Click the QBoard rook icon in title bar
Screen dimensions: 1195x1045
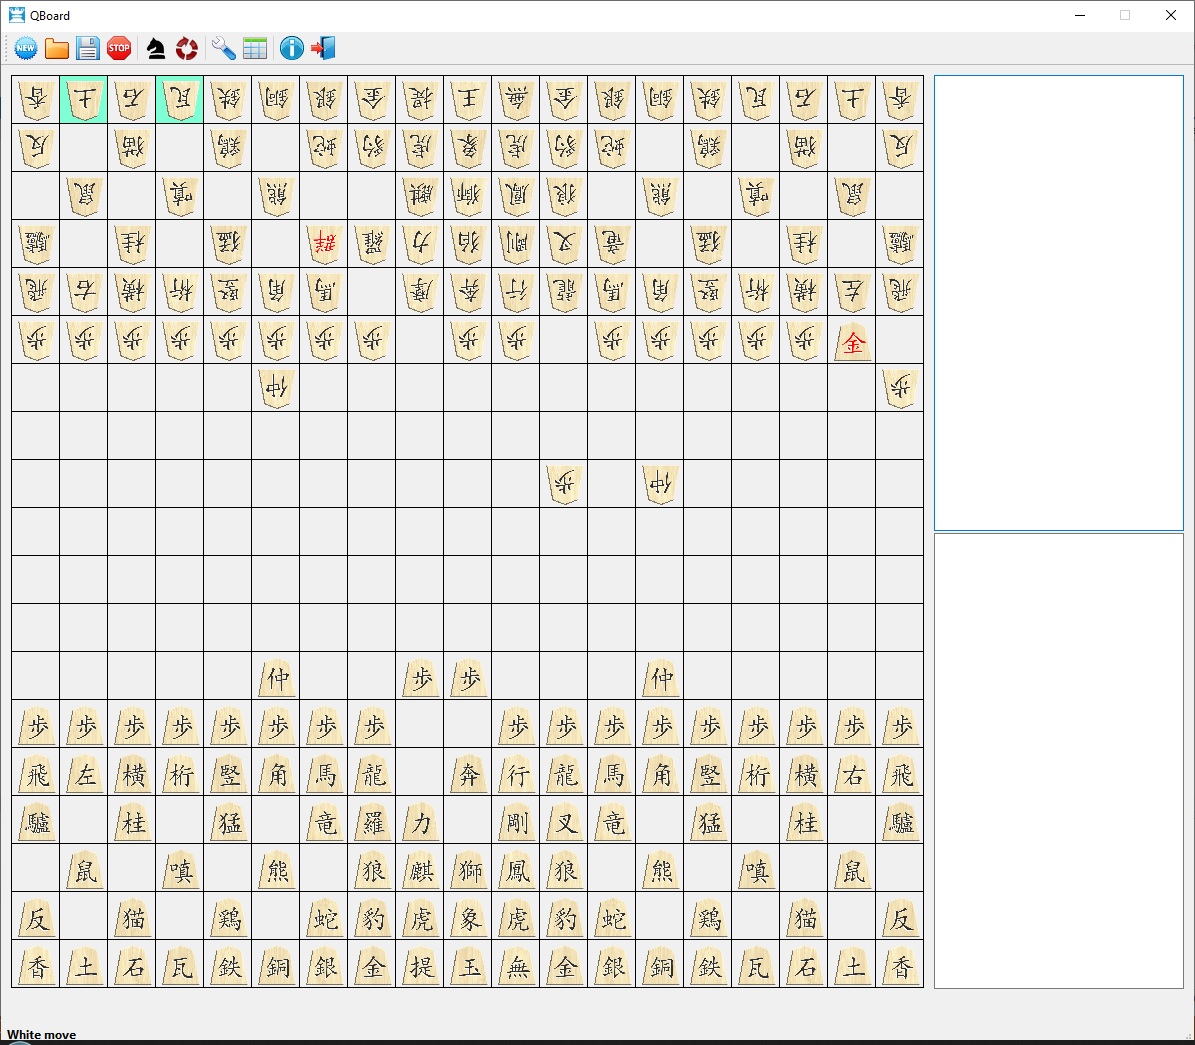click(17, 14)
